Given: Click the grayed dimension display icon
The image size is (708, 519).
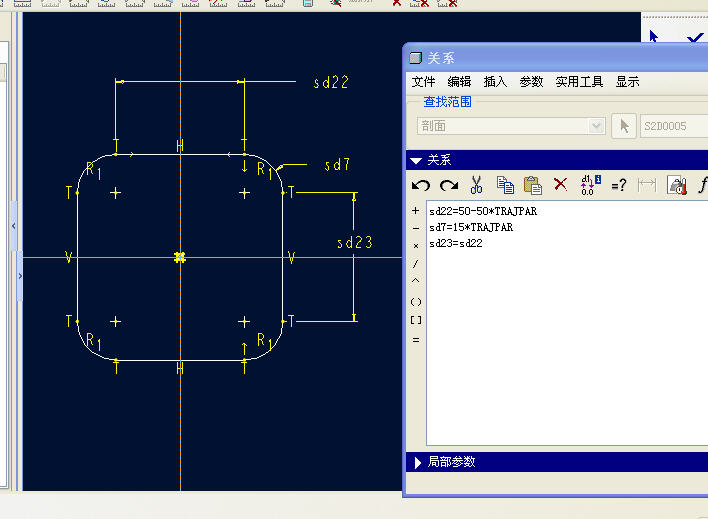Looking at the screenshot, I should 647,185.
